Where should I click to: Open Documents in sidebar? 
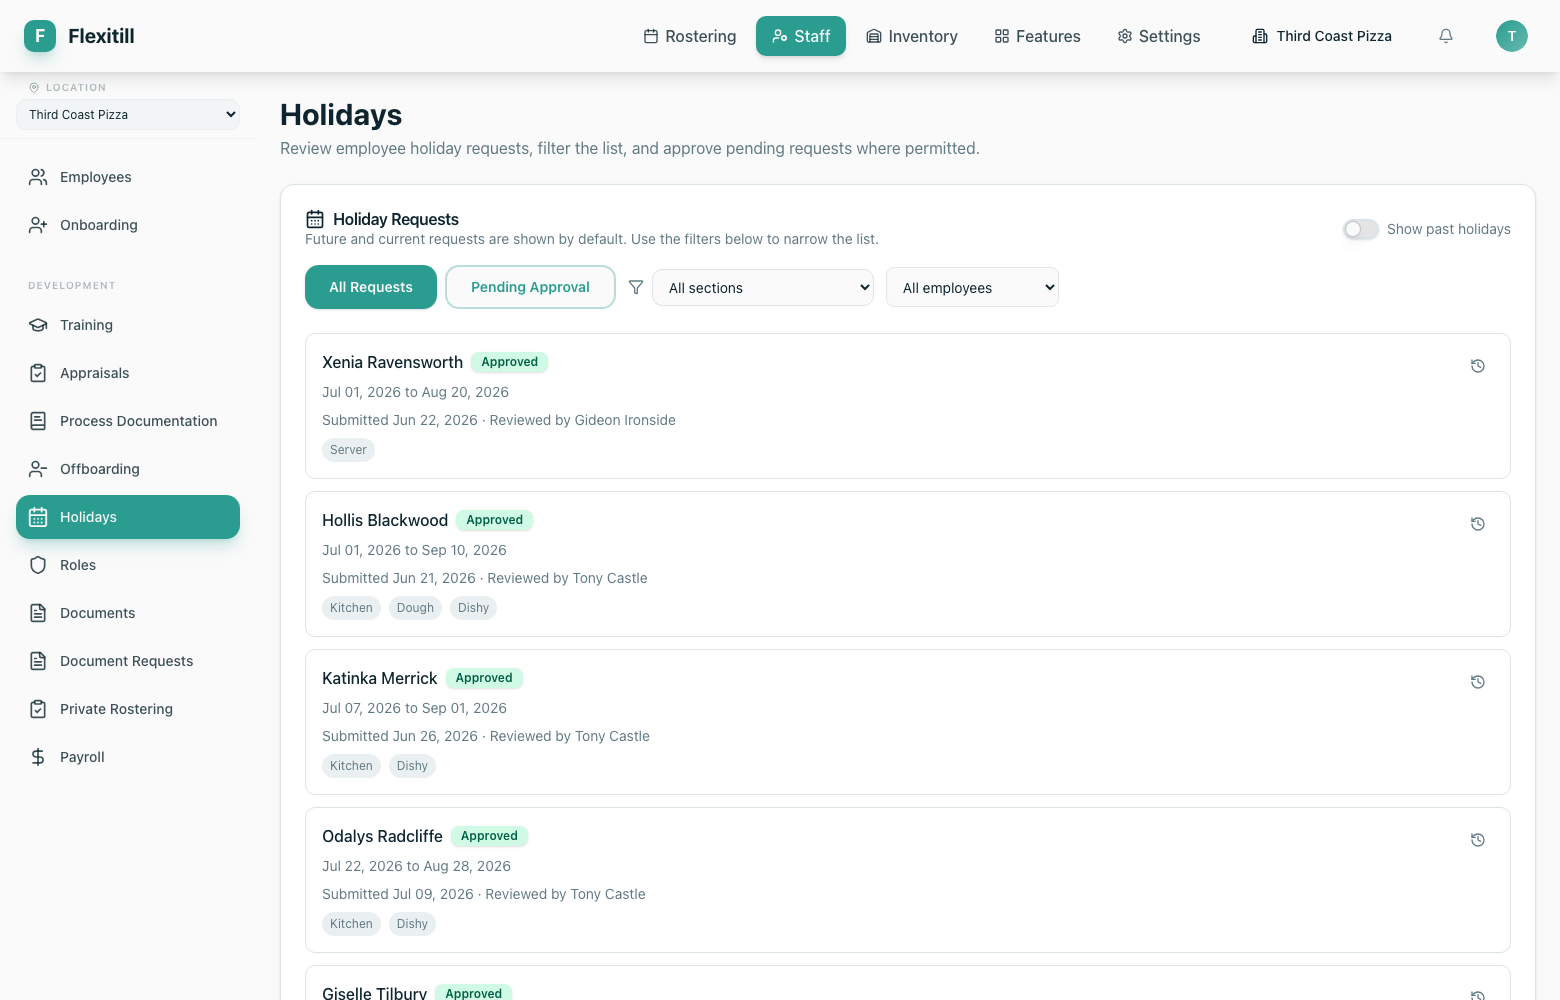tap(128, 613)
